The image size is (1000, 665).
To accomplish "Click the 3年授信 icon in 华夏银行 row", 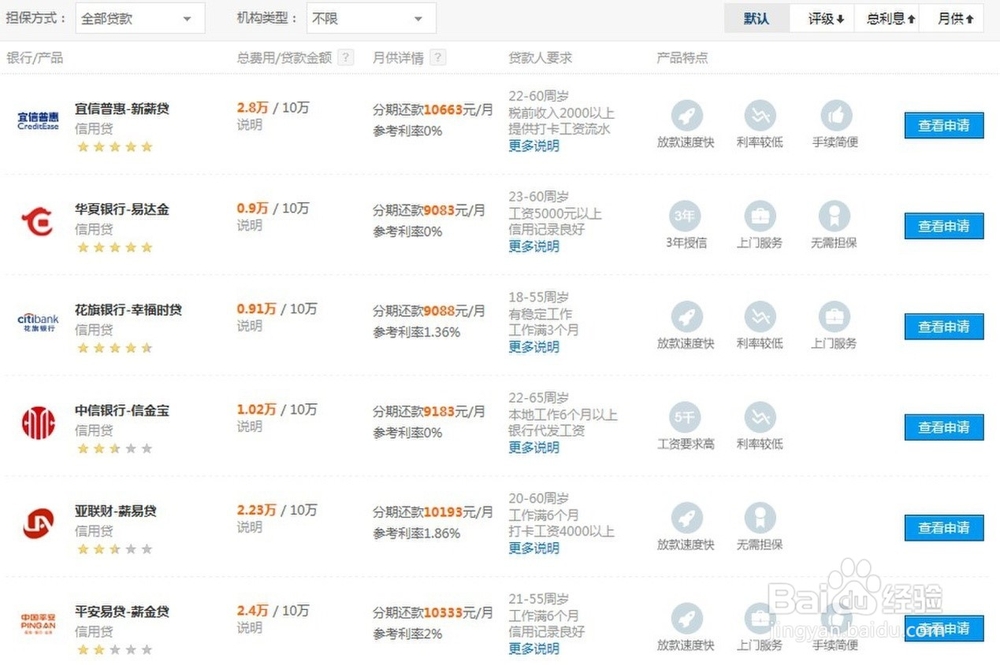I will (x=685, y=216).
